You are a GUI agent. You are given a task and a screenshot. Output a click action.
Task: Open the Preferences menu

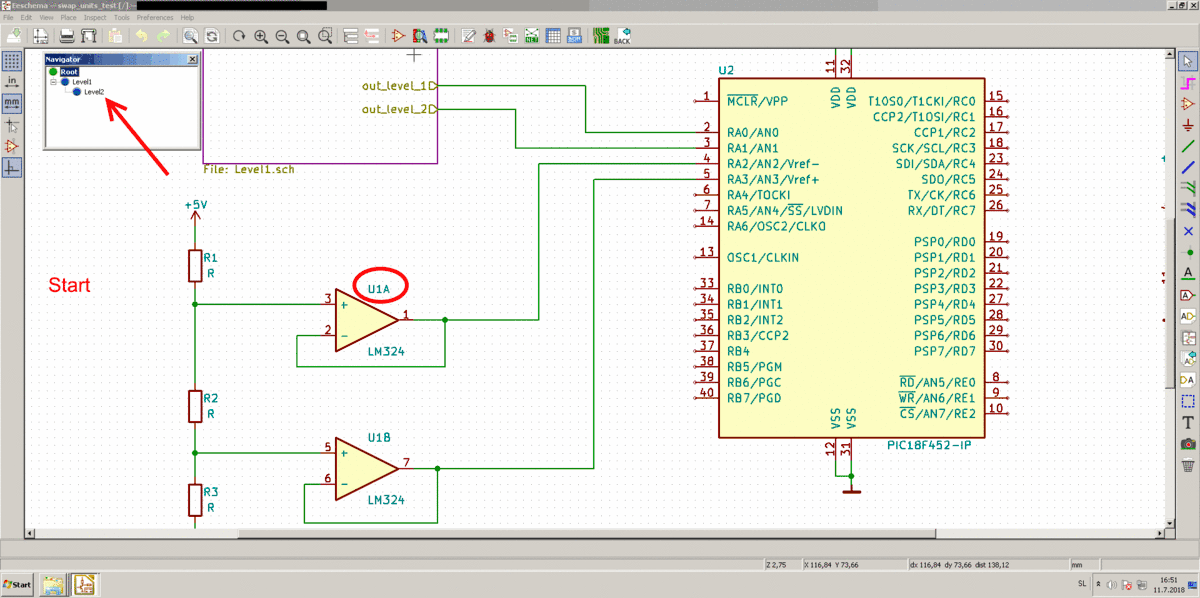(x=154, y=18)
